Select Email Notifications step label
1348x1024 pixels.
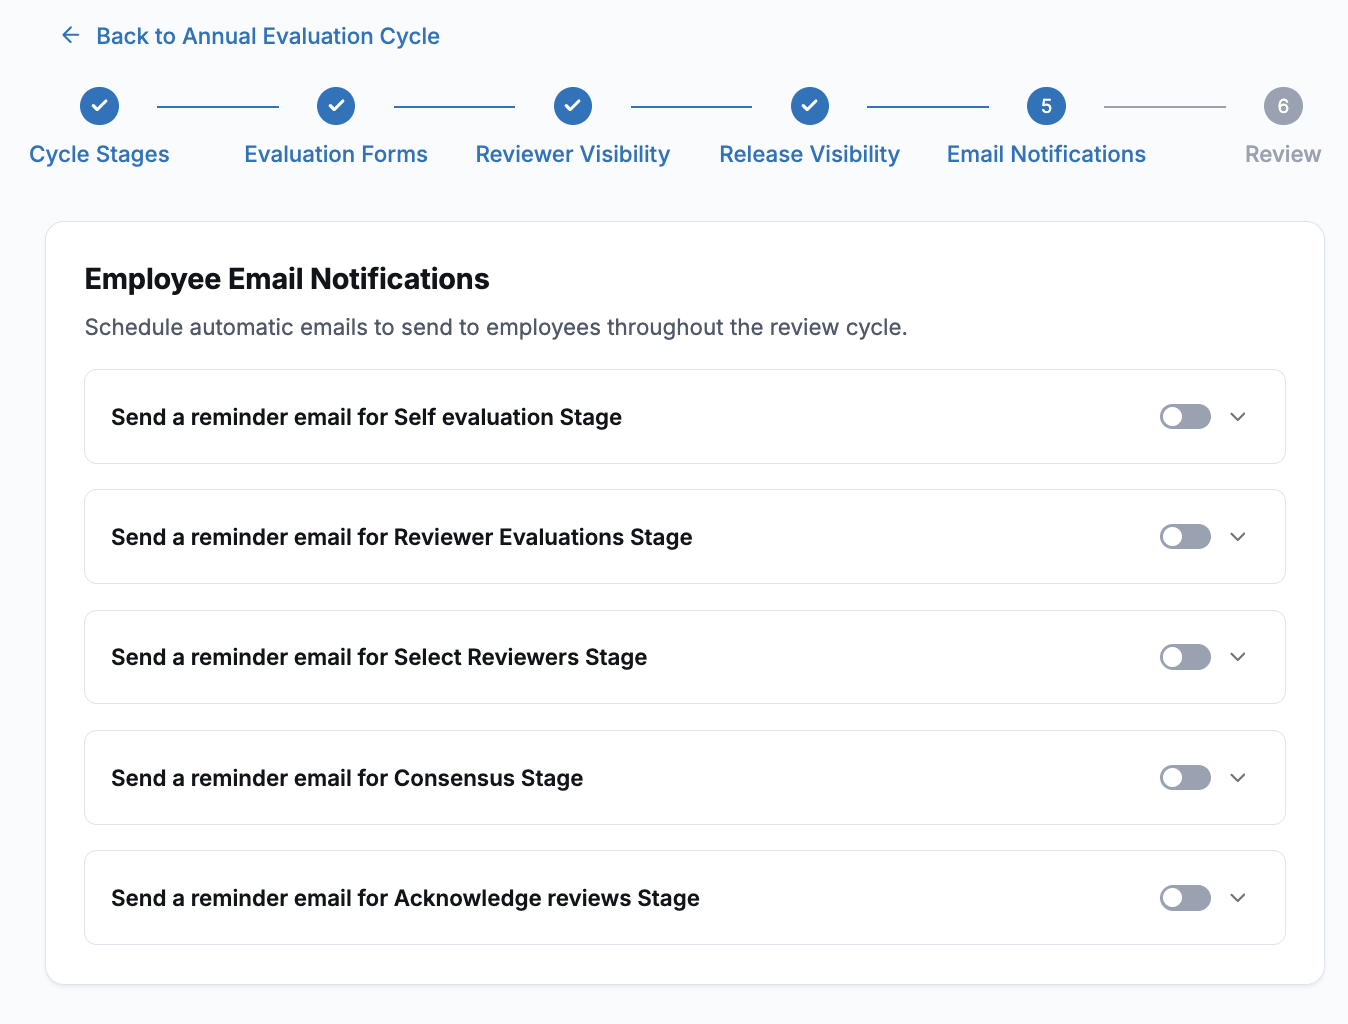[1046, 154]
